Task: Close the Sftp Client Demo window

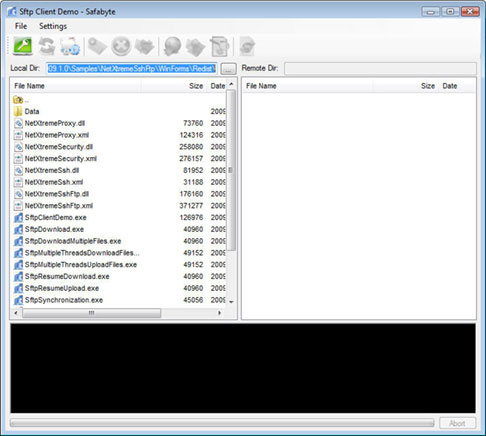Action: [x=470, y=12]
